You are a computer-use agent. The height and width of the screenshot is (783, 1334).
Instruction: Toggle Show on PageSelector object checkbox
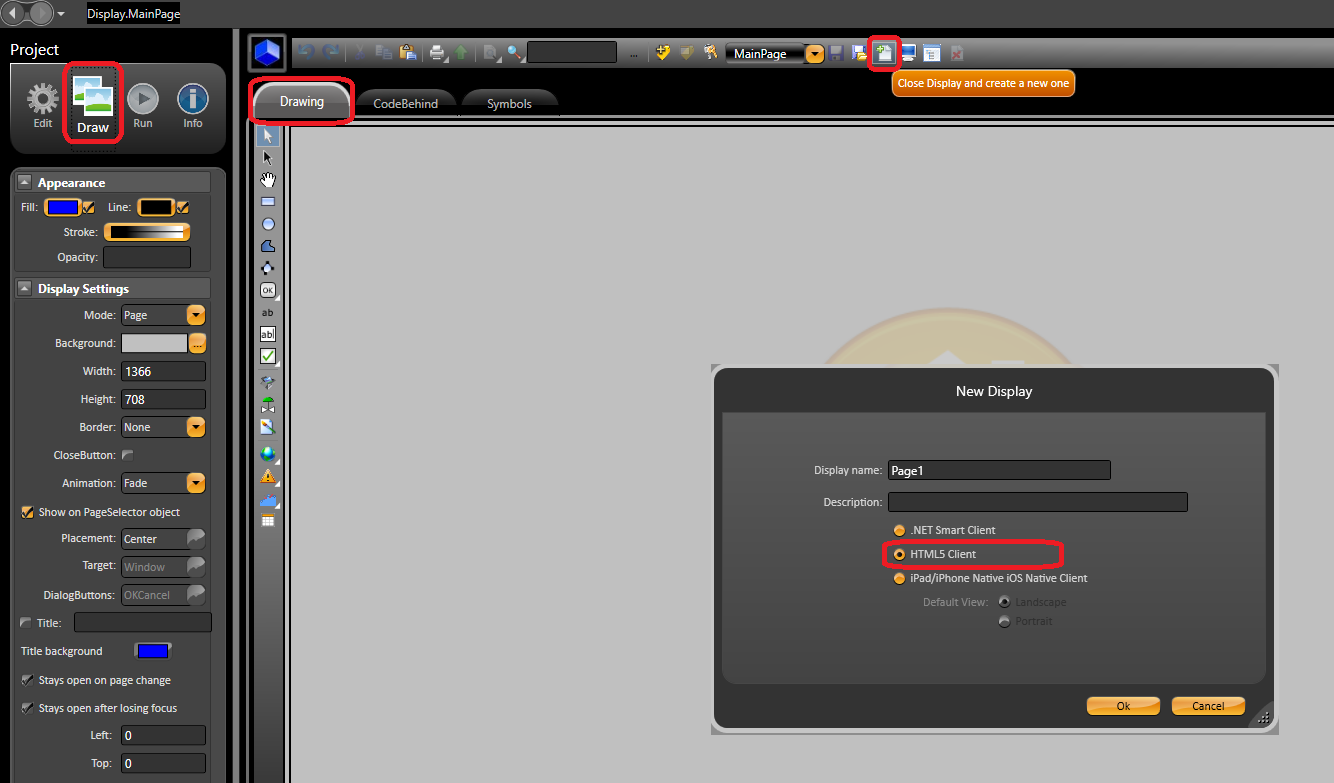[28, 512]
